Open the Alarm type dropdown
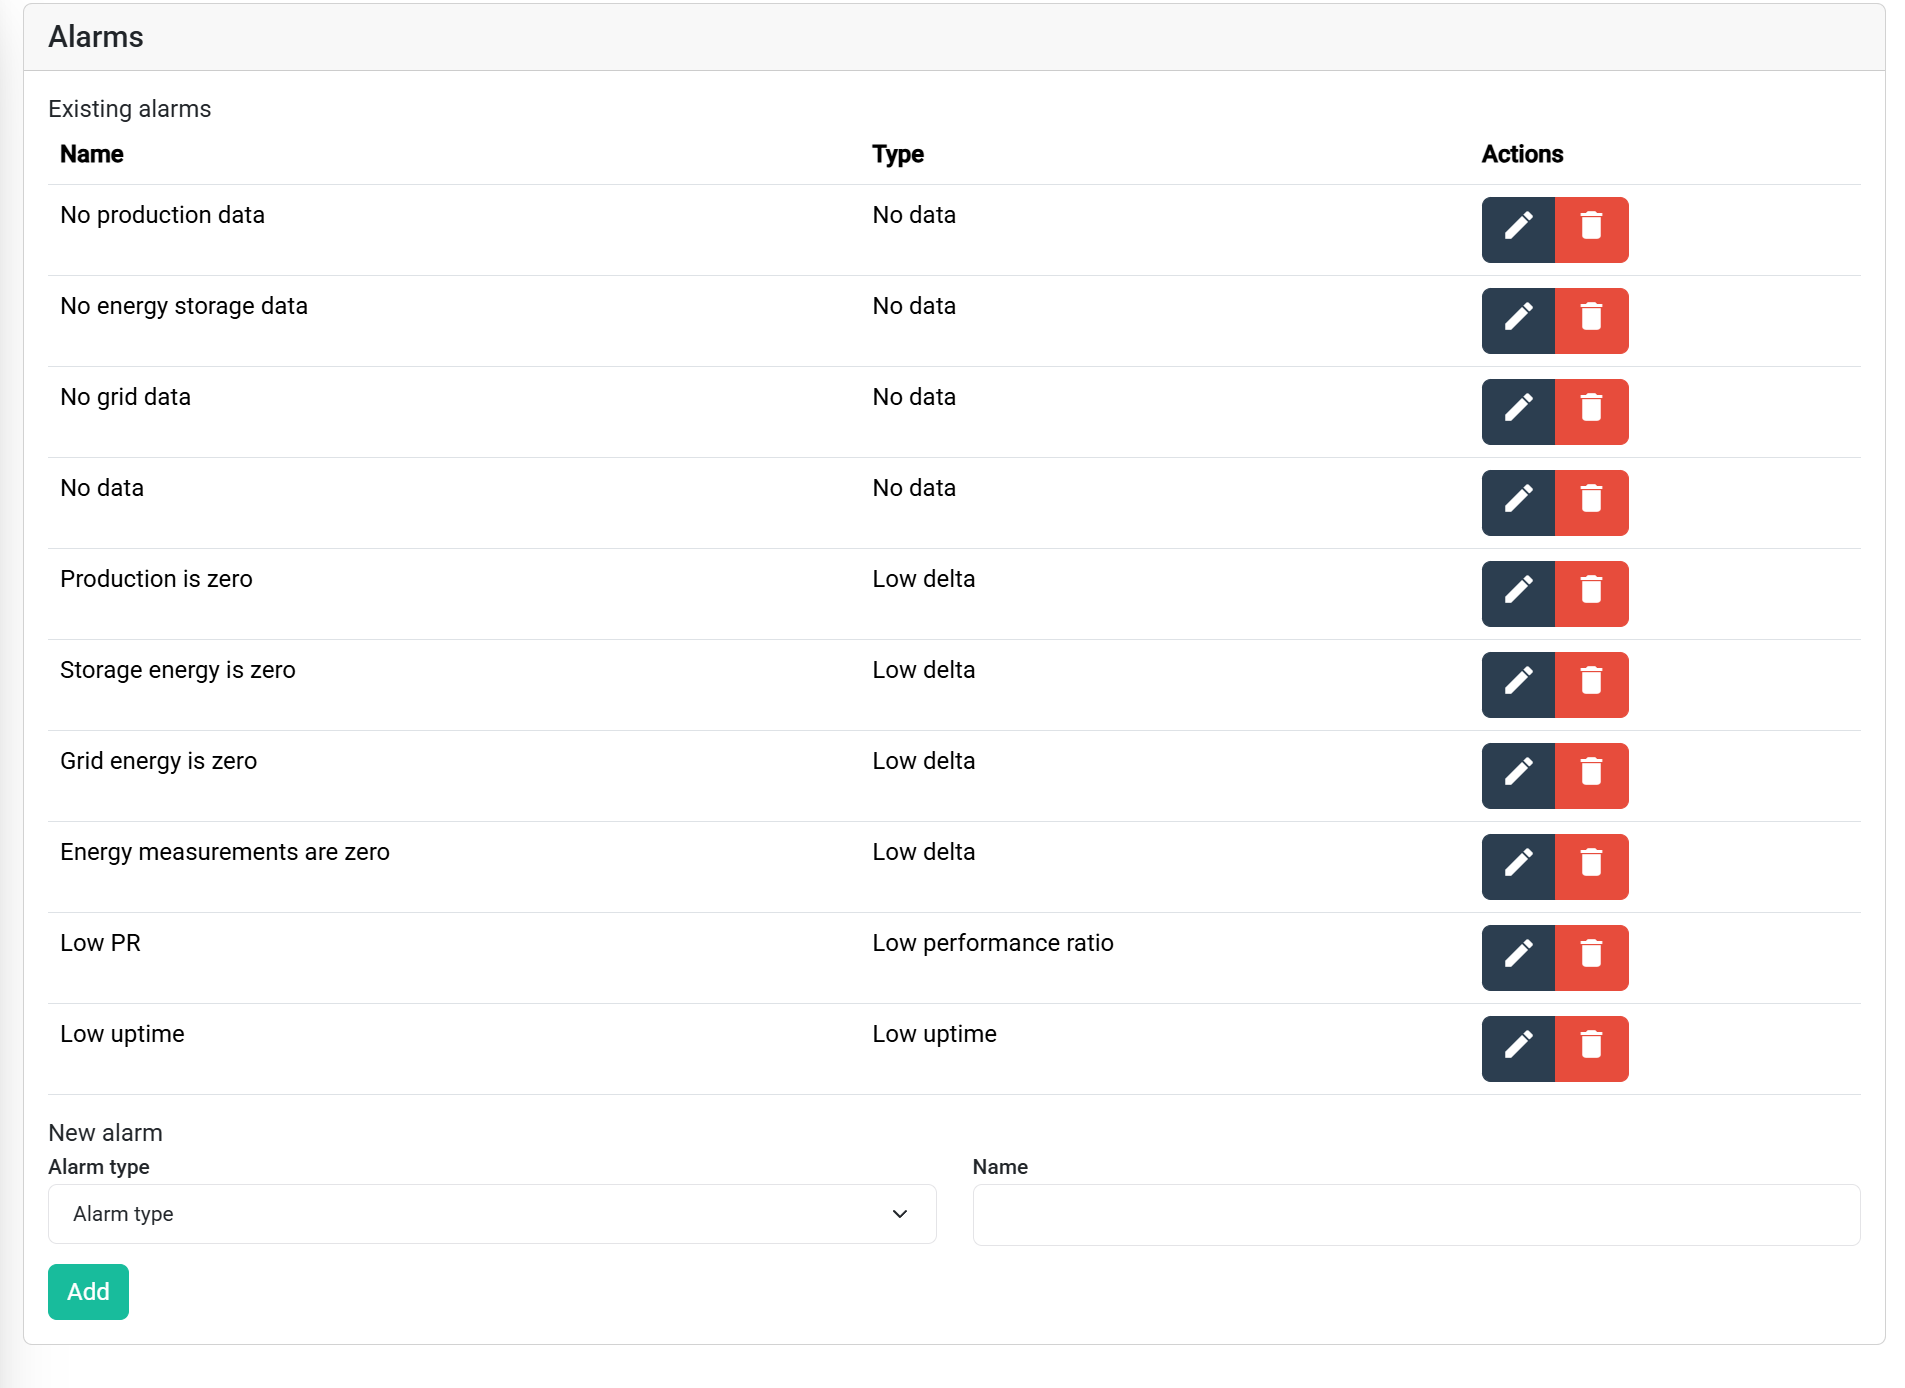 point(492,1214)
